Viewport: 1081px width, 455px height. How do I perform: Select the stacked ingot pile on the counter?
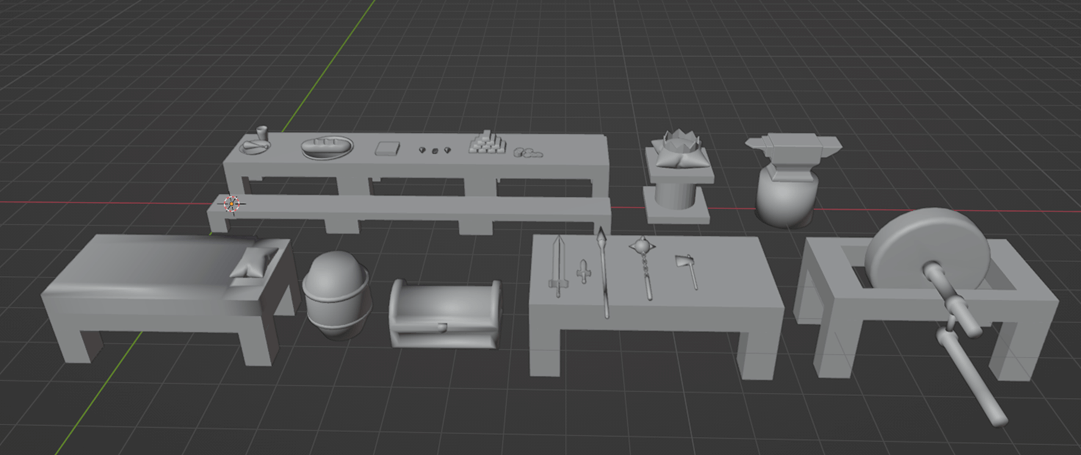pyautogui.click(x=486, y=143)
